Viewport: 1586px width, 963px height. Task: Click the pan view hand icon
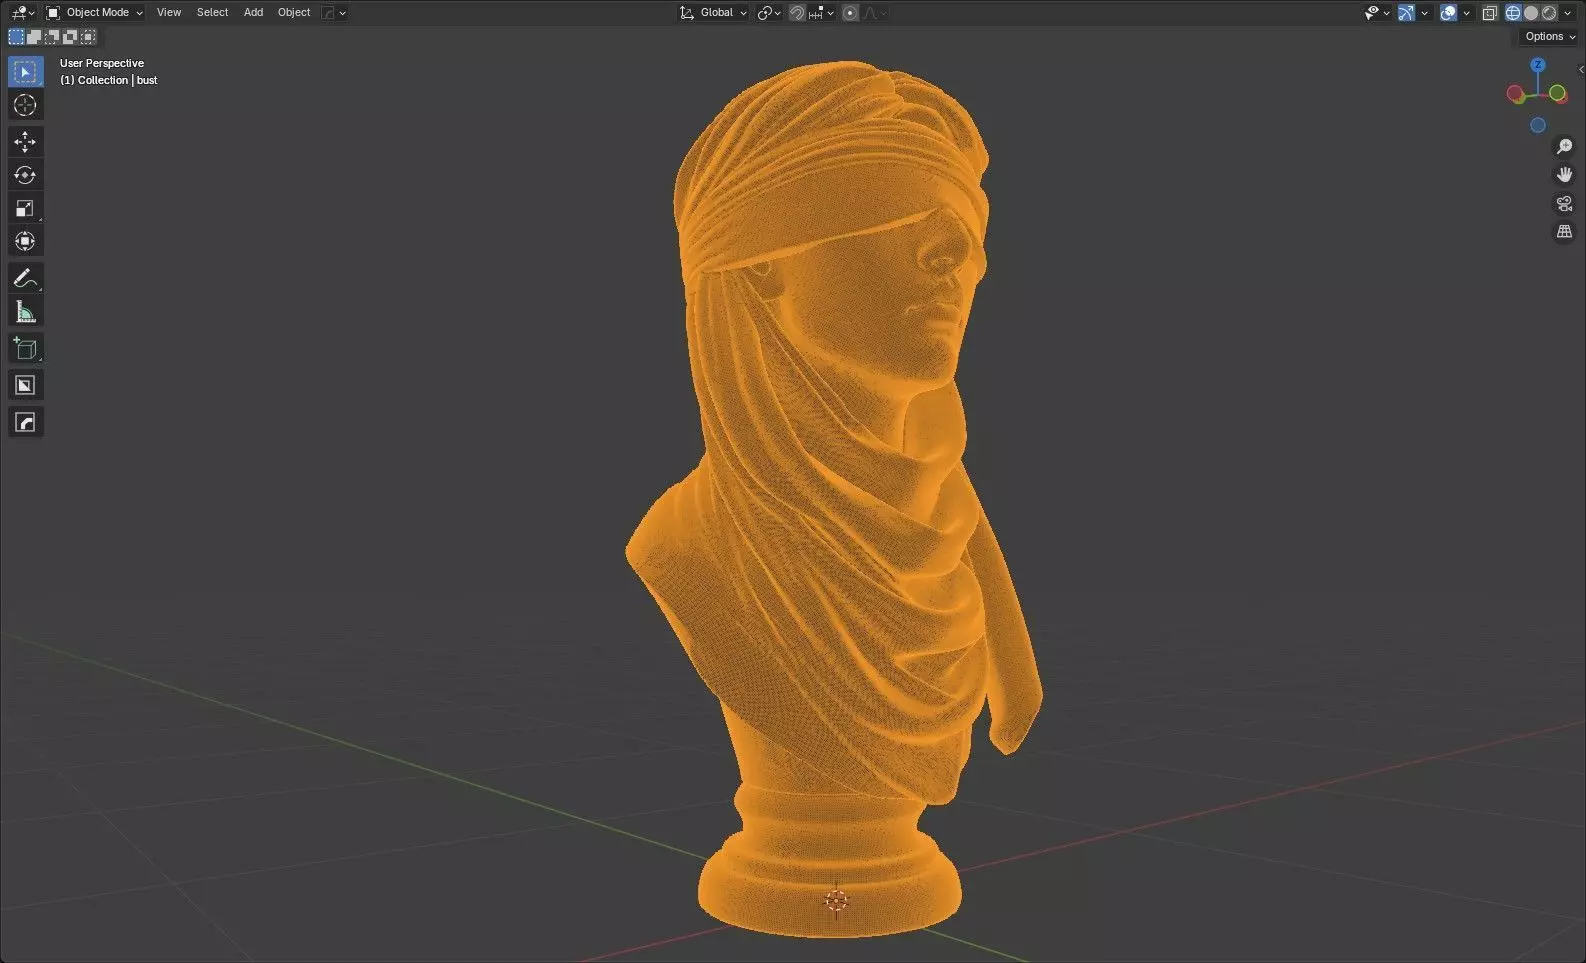pos(1565,175)
